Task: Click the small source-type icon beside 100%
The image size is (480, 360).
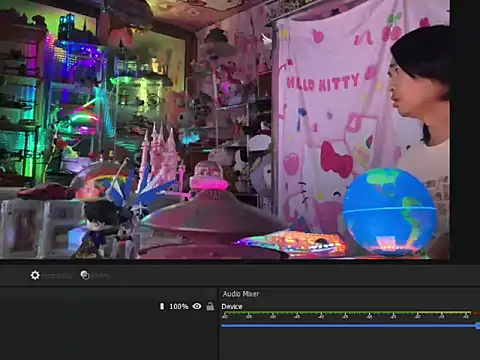Action: tap(162, 306)
